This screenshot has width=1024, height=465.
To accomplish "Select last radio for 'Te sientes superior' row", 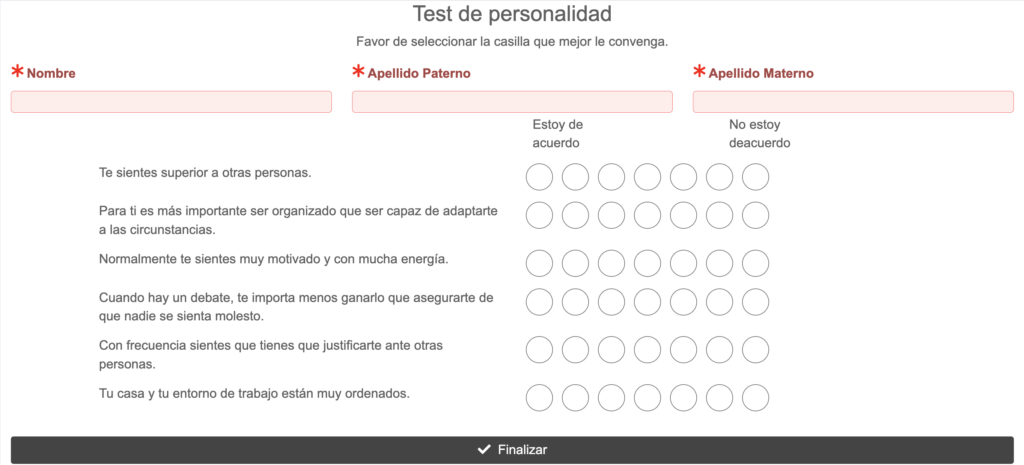I will coord(756,178).
